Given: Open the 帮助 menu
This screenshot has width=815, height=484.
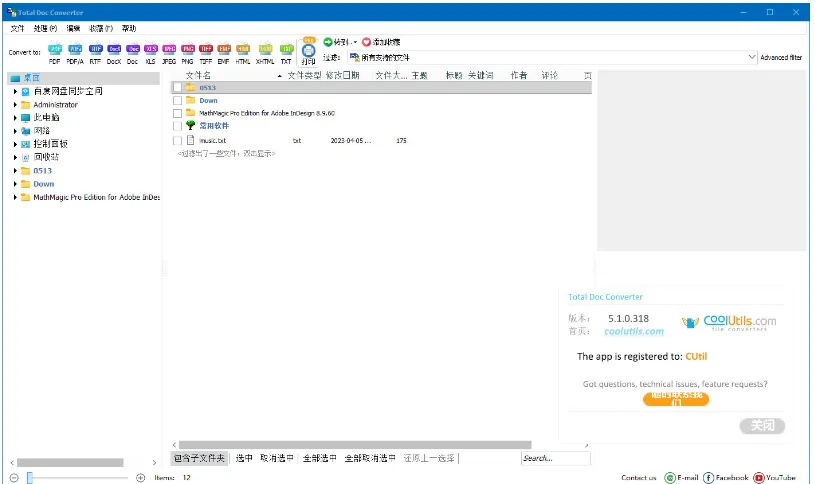Looking at the screenshot, I should (x=129, y=28).
